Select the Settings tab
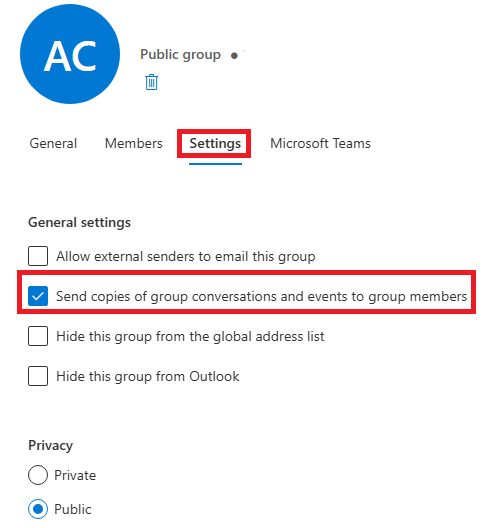The image size is (484, 528). [215, 143]
